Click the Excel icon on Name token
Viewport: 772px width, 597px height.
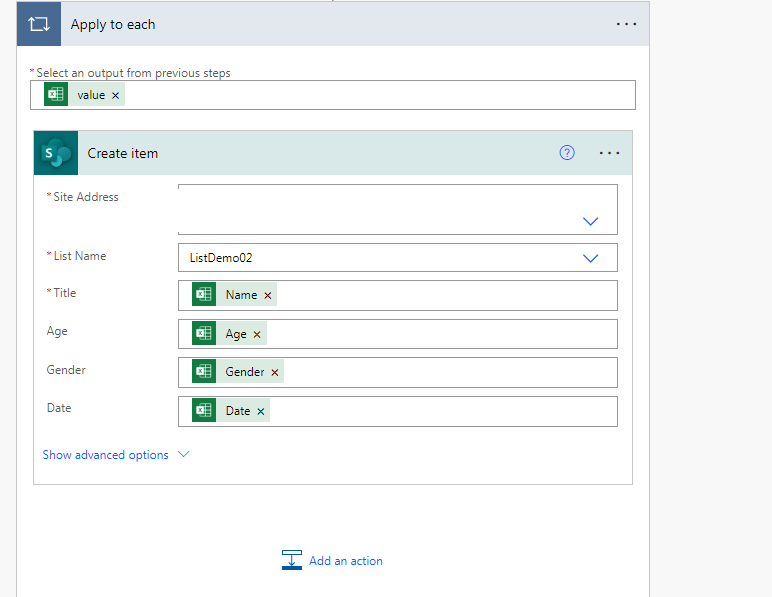pos(204,294)
